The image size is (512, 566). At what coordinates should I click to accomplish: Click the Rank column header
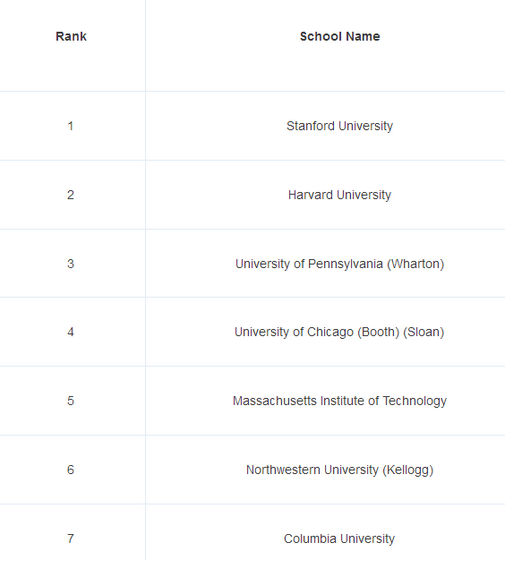pyautogui.click(x=71, y=37)
